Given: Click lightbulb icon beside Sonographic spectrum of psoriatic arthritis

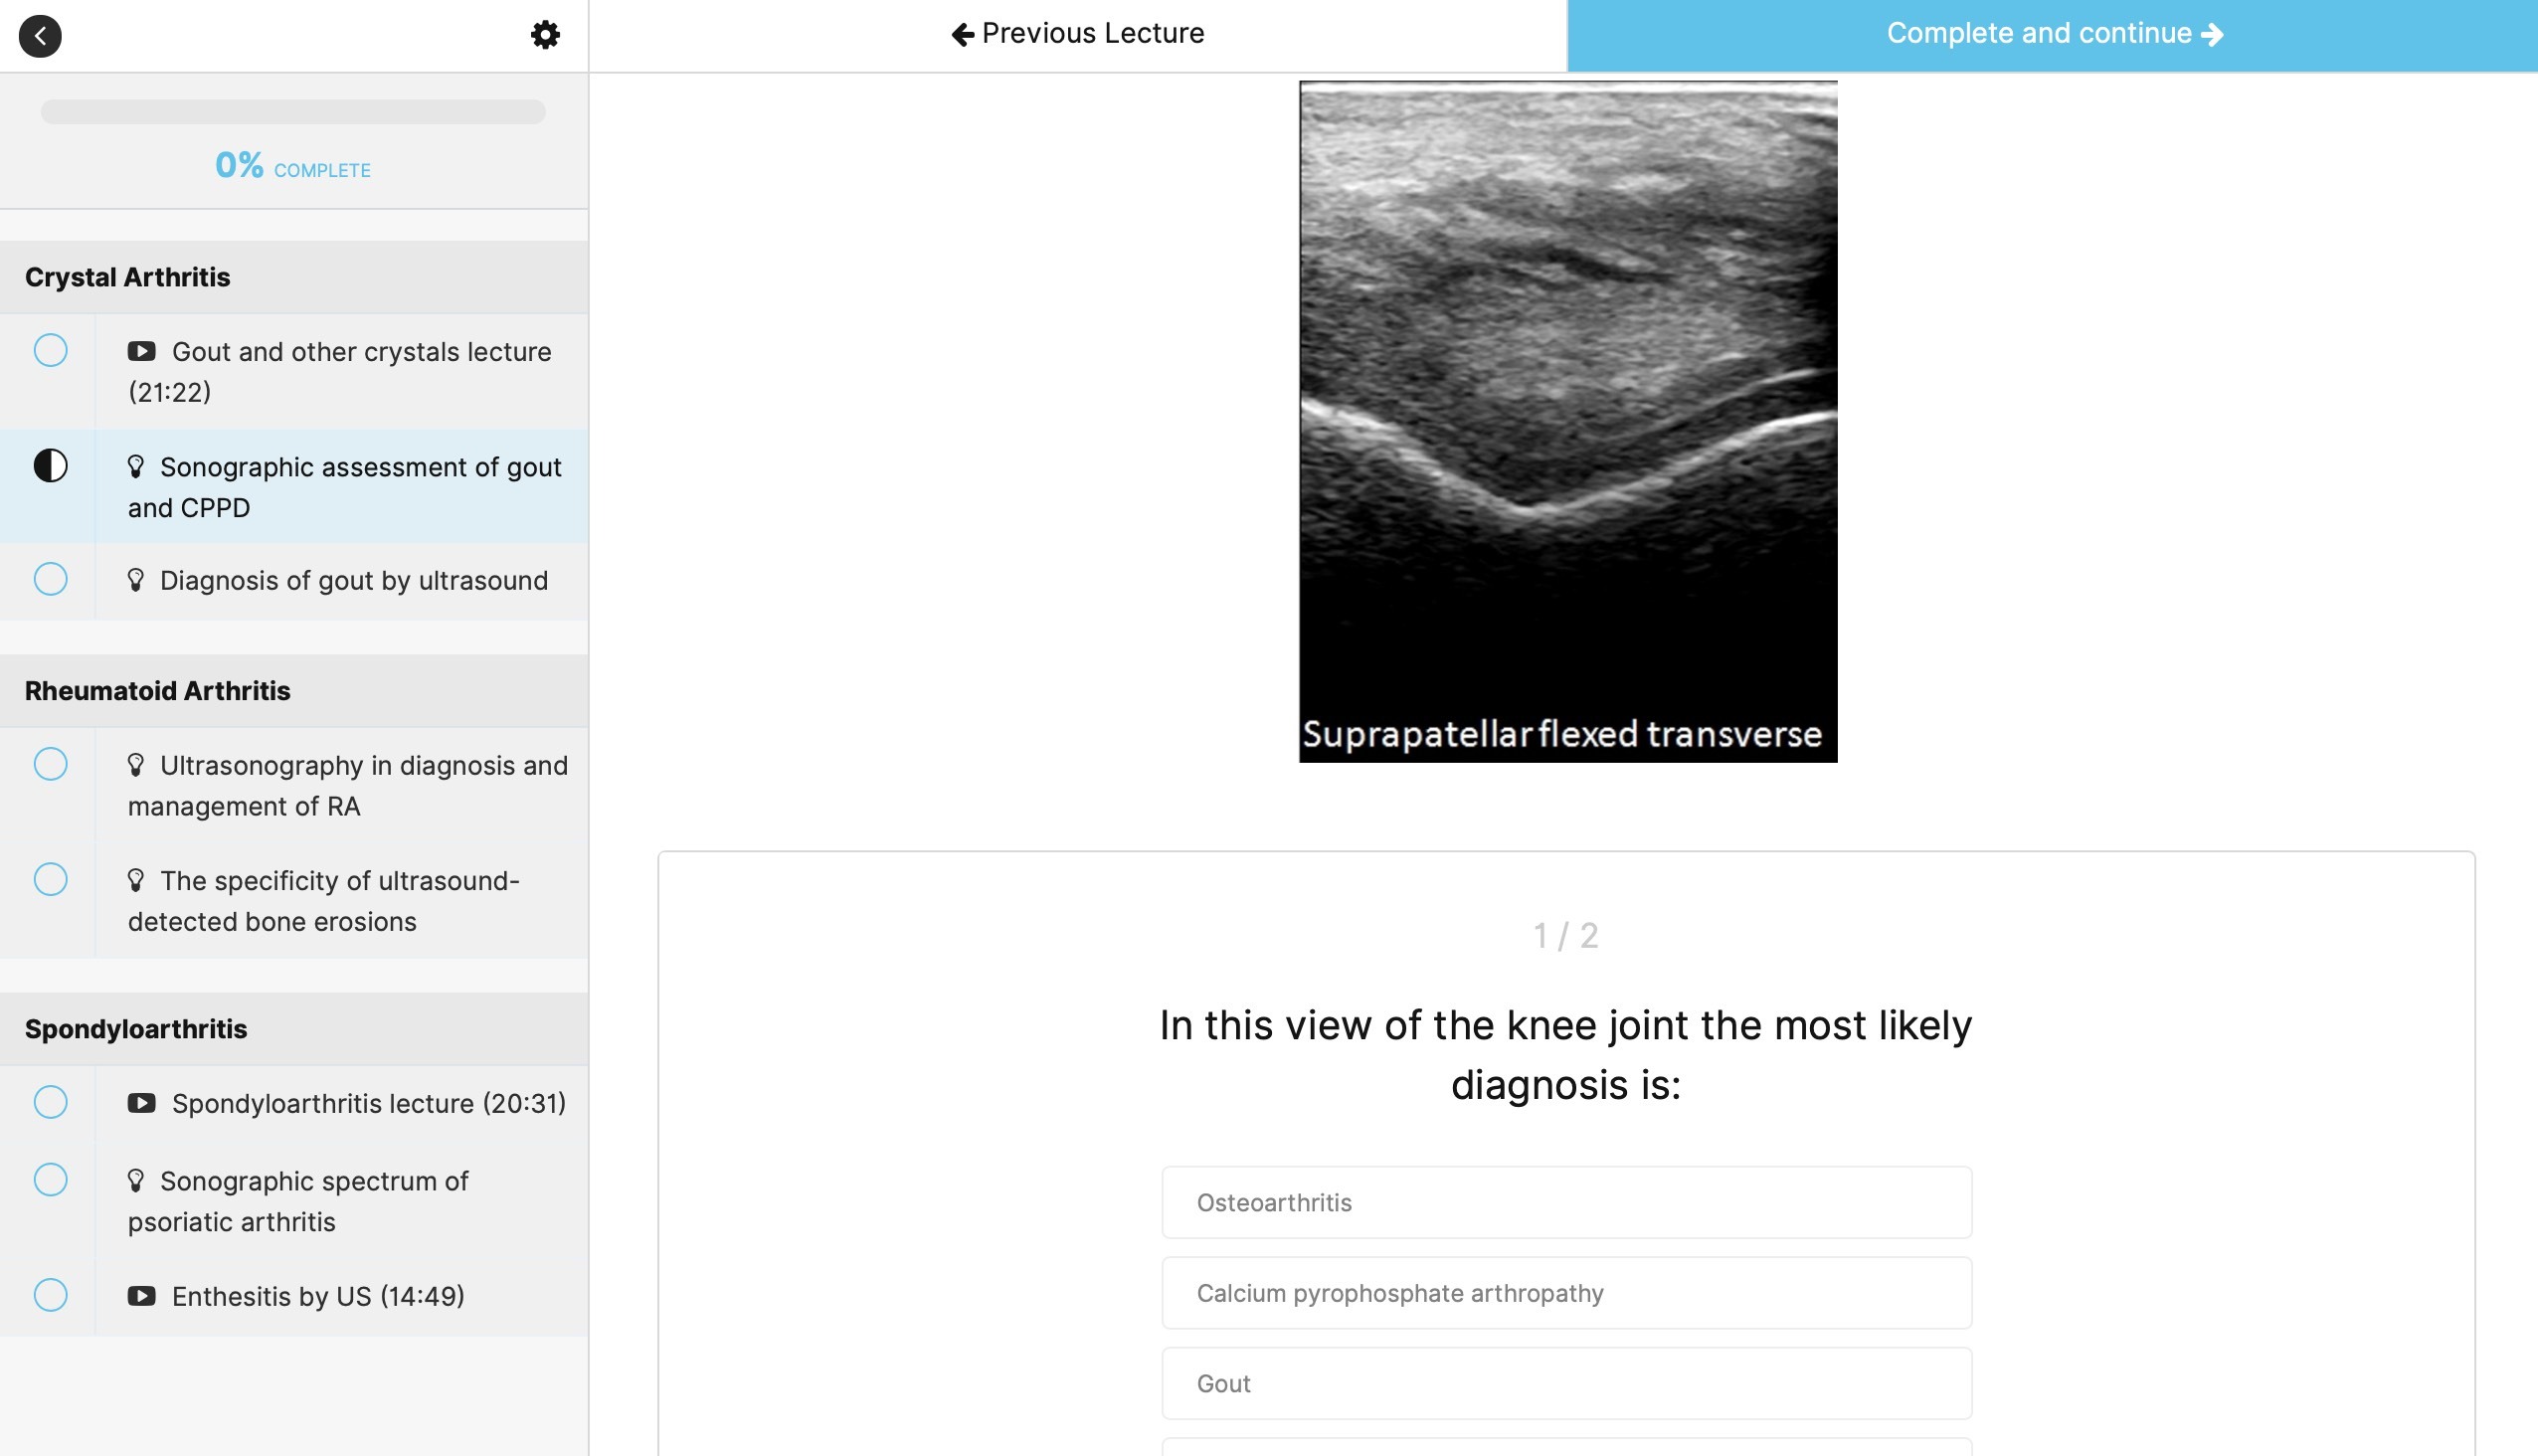Looking at the screenshot, I should 136,1181.
